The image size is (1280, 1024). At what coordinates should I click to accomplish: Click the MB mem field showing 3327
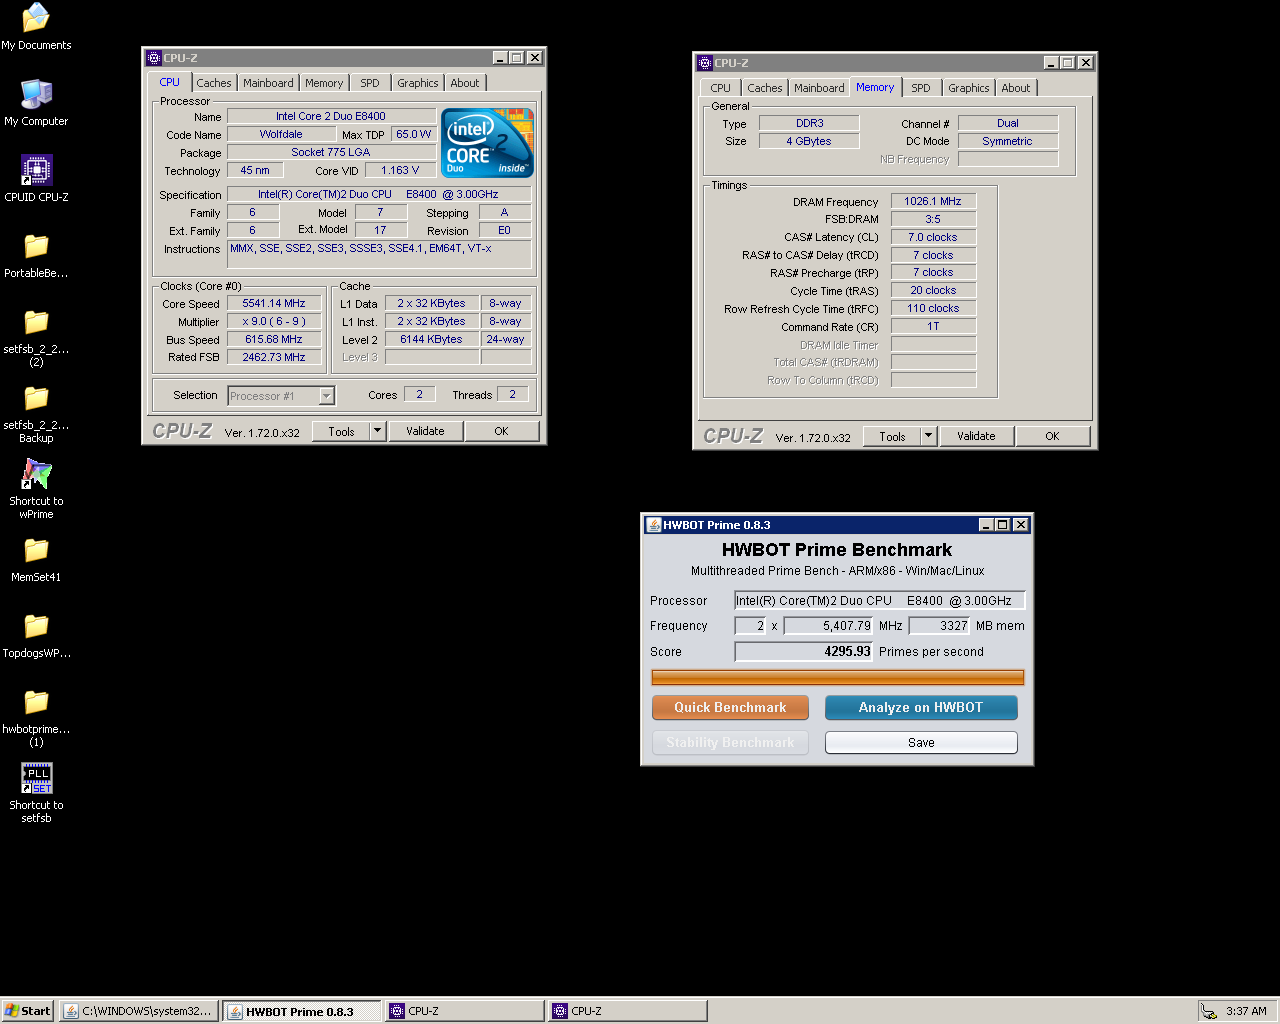pos(939,626)
